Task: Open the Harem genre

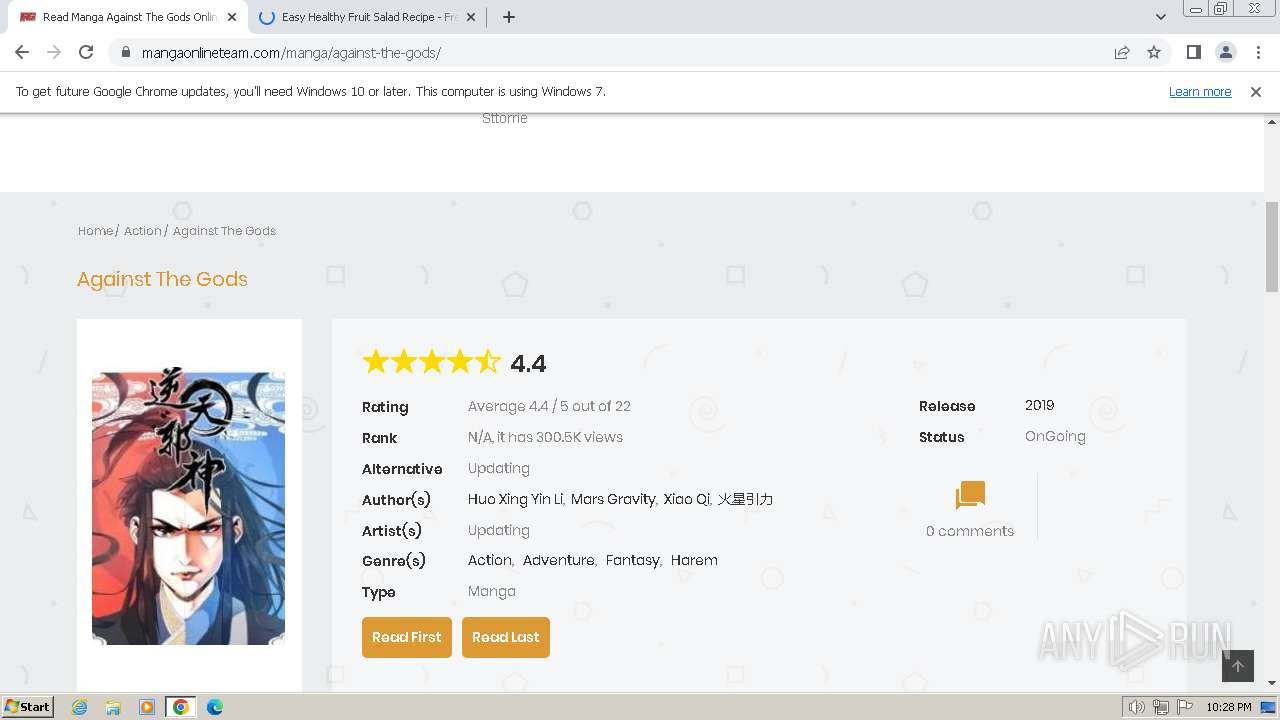Action: coord(694,560)
